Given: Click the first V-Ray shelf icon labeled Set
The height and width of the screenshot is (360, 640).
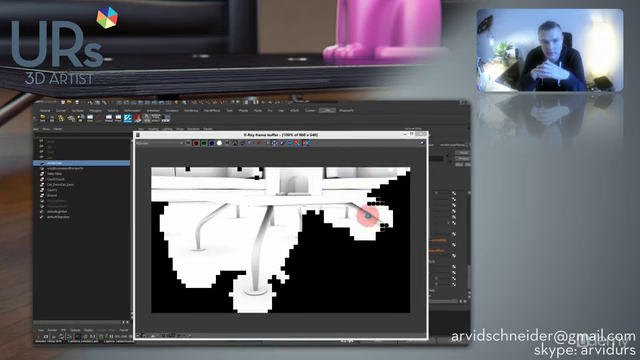Looking at the screenshot, I should [x=42, y=118].
